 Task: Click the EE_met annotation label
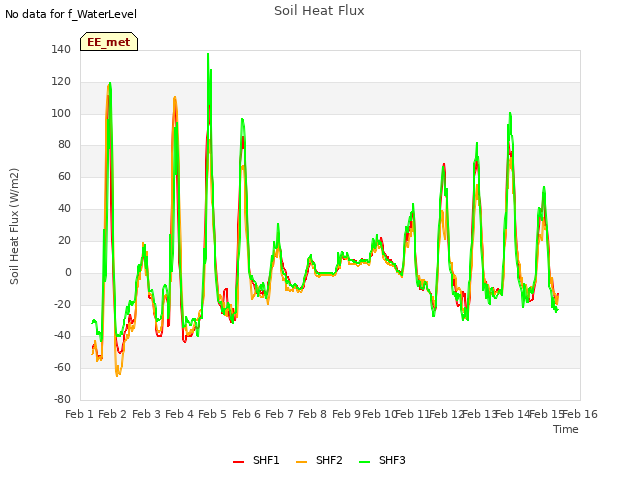click(109, 42)
